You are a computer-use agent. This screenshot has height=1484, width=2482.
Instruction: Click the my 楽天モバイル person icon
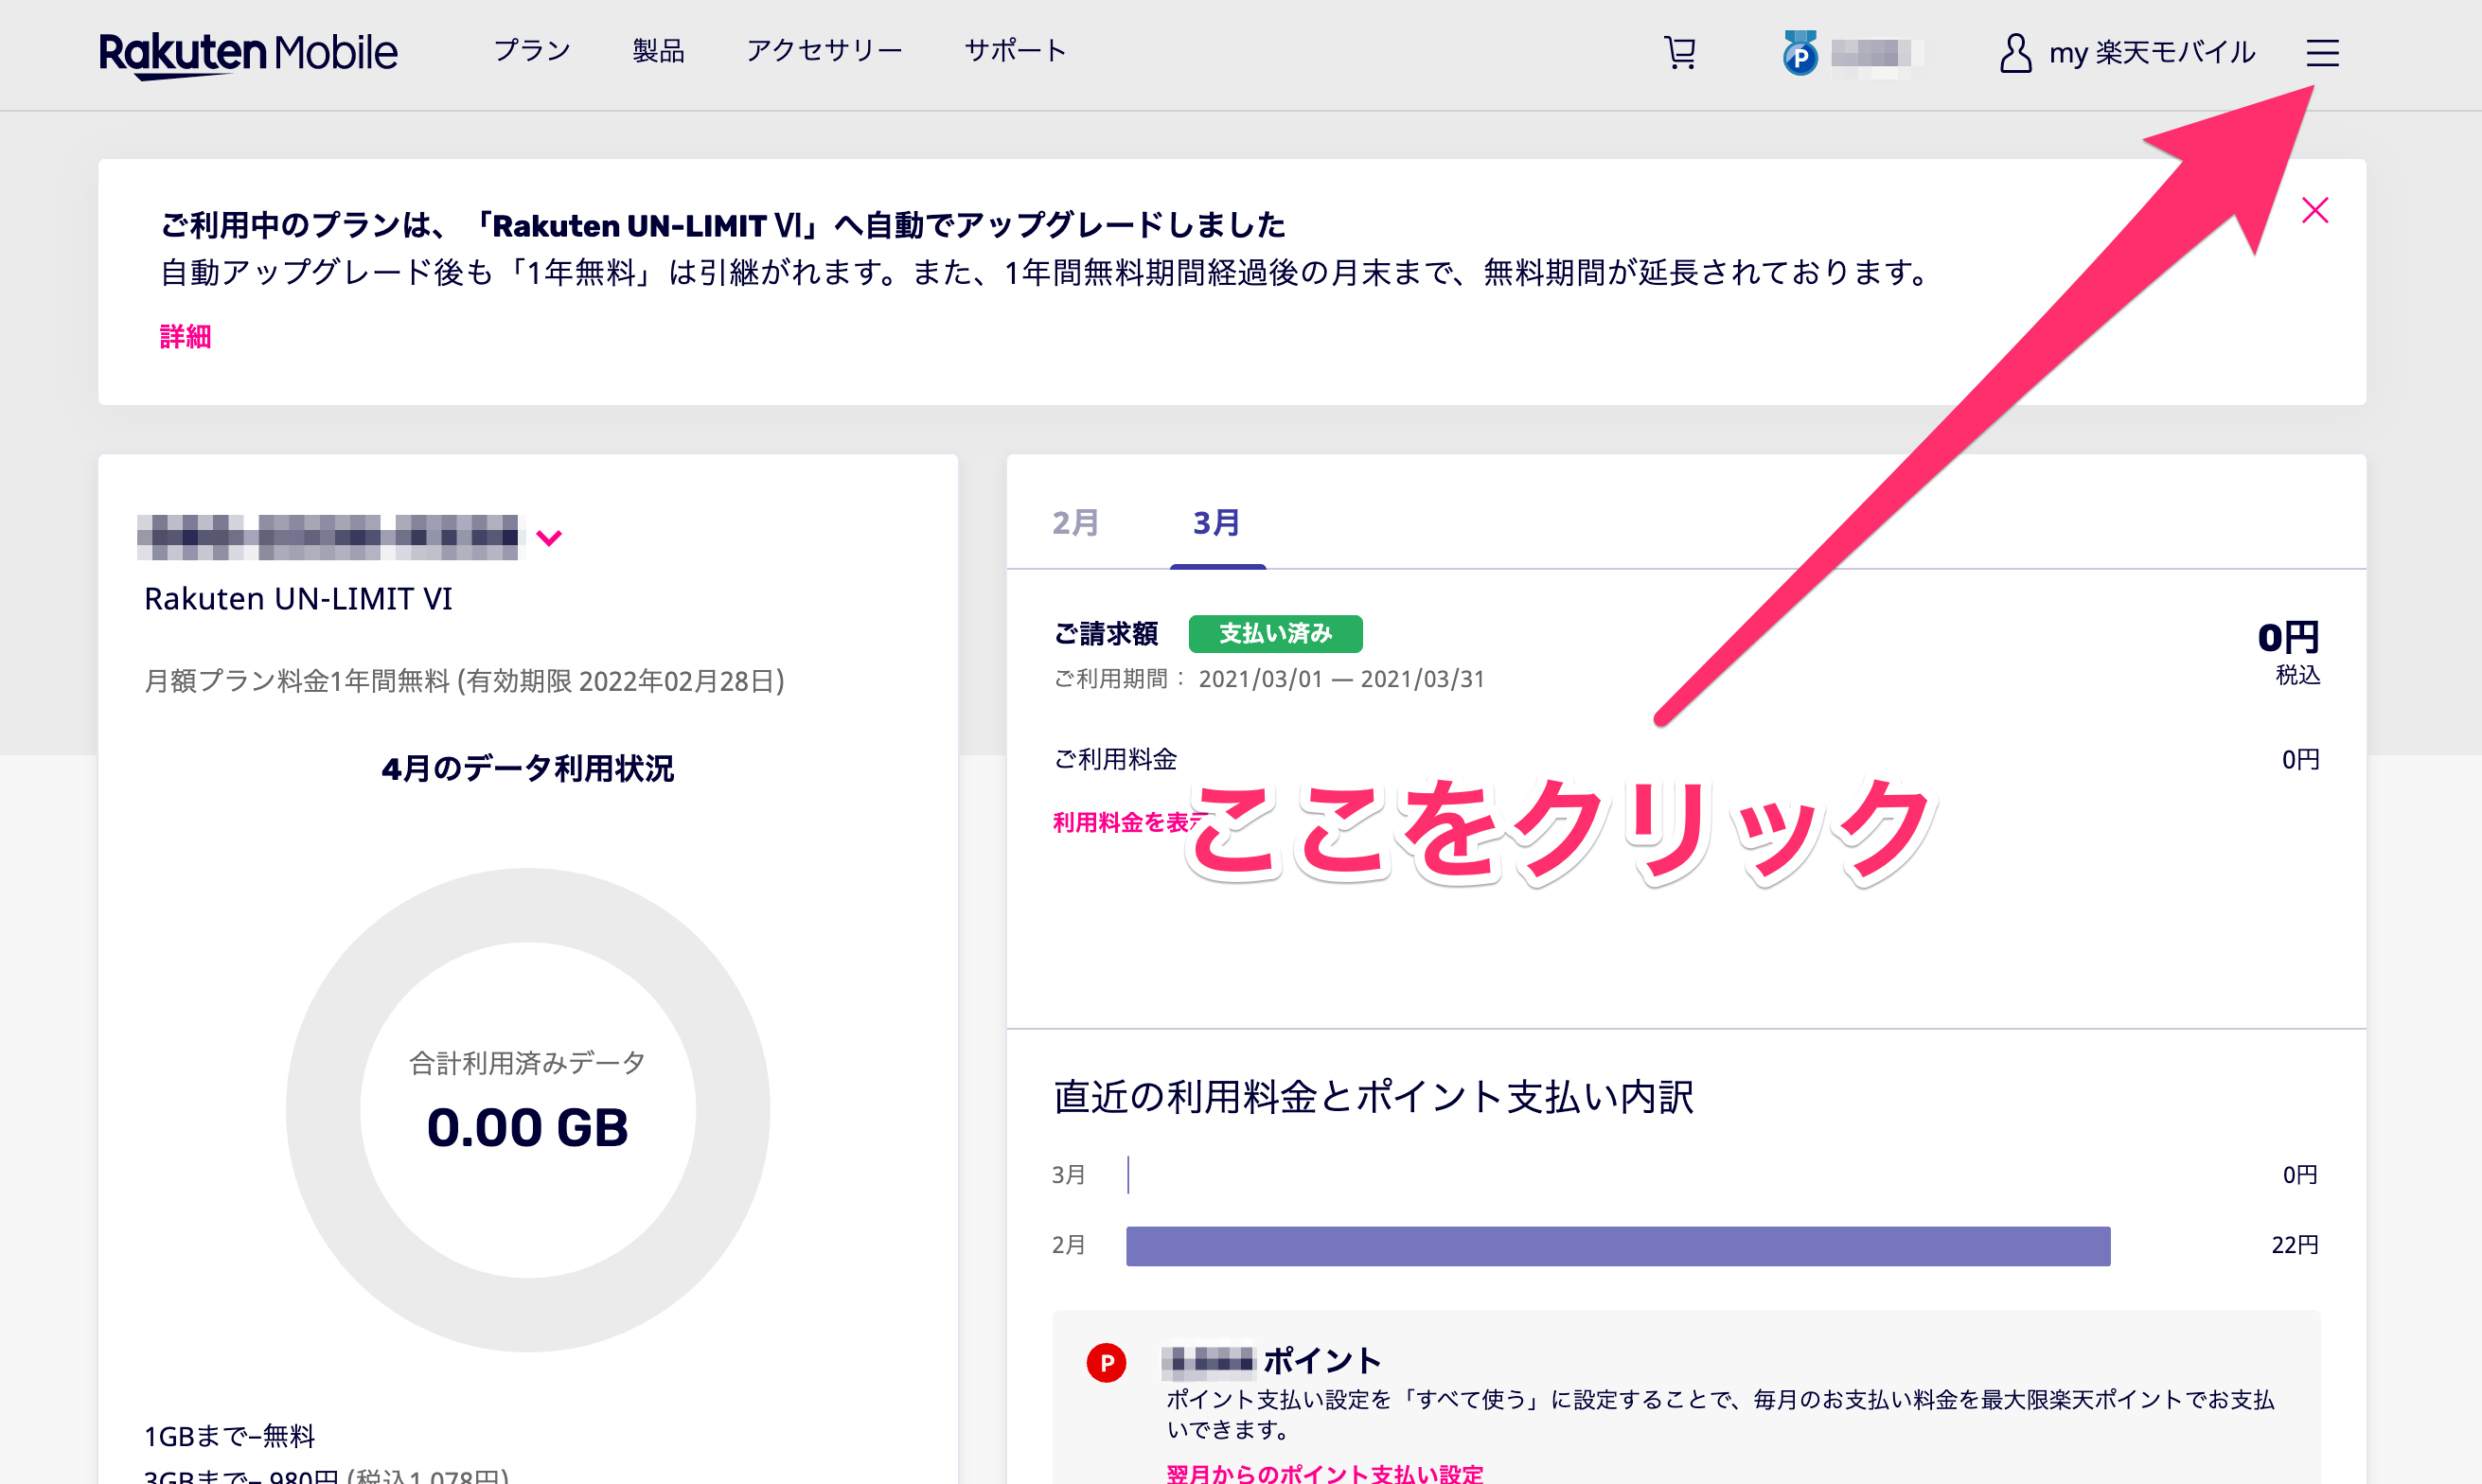coord(2014,52)
